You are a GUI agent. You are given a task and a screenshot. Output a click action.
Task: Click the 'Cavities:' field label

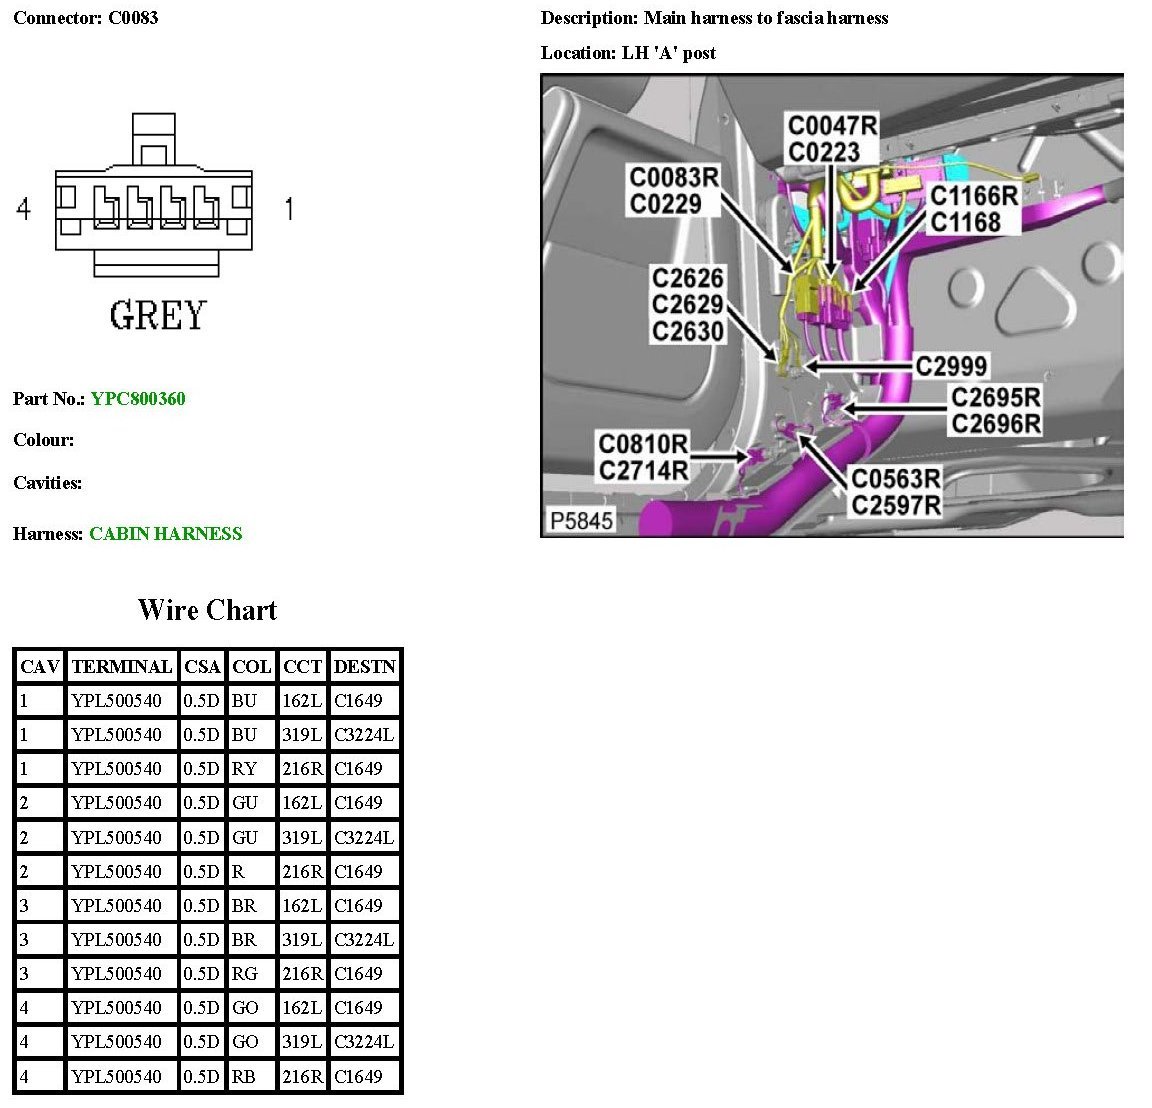tap(48, 483)
